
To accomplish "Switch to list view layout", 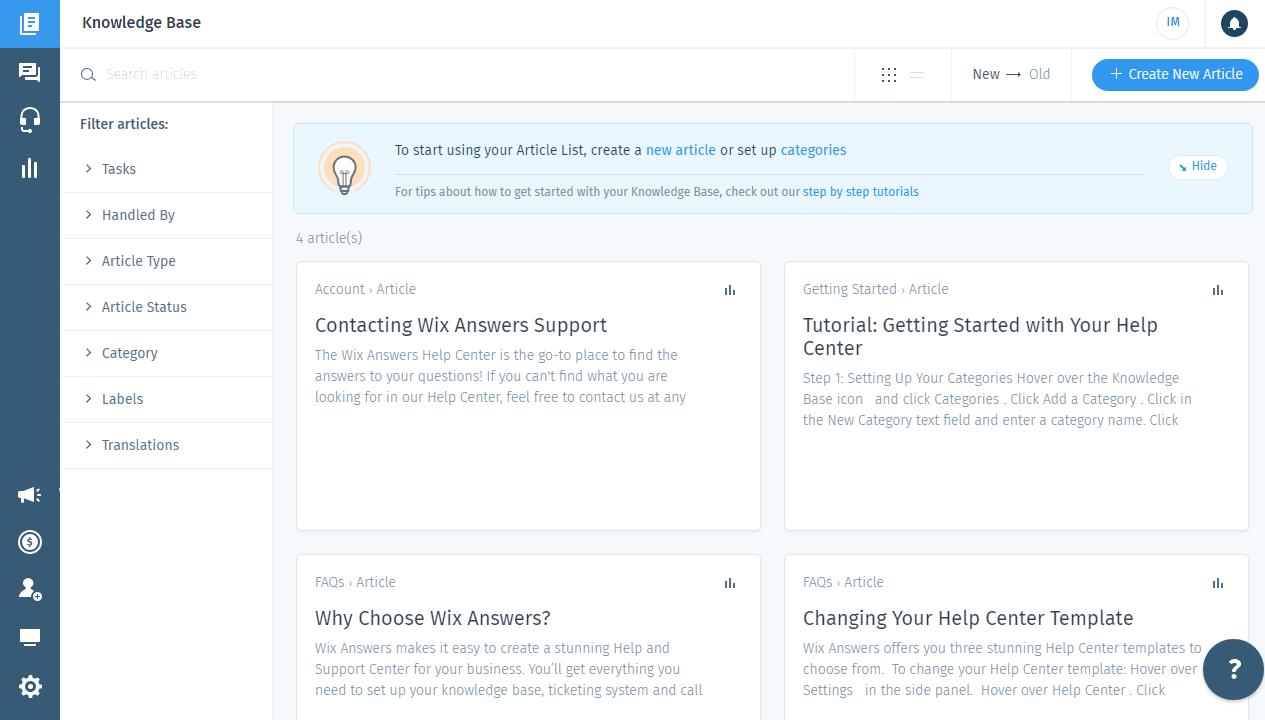I will point(917,75).
